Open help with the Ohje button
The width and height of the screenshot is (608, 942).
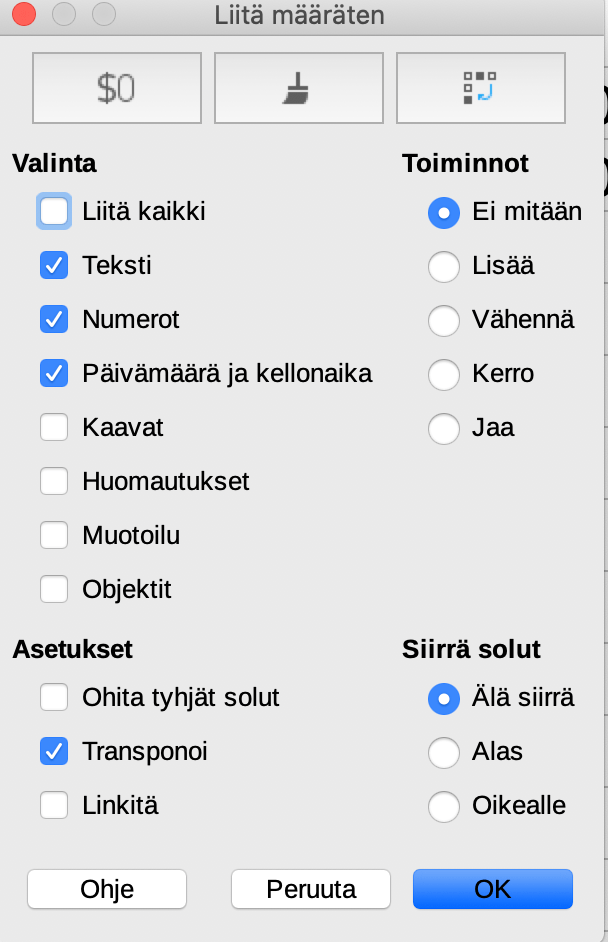pos(107,889)
